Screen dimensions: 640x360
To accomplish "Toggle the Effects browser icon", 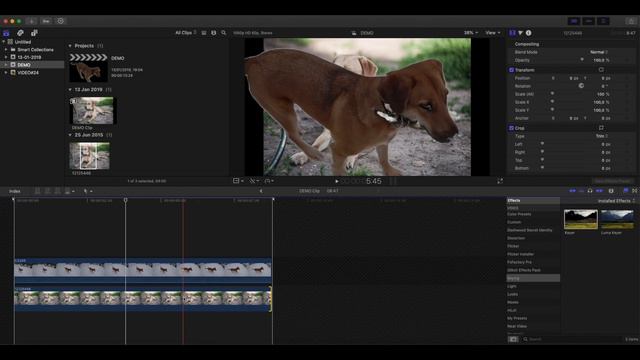I will 626,191.
